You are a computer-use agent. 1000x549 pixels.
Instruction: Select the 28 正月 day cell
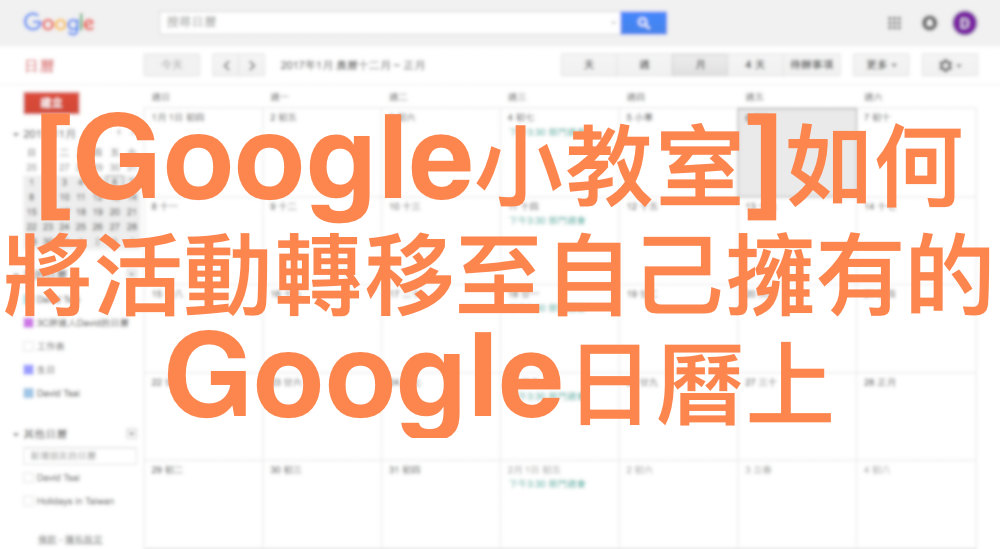pyautogui.click(x=916, y=416)
